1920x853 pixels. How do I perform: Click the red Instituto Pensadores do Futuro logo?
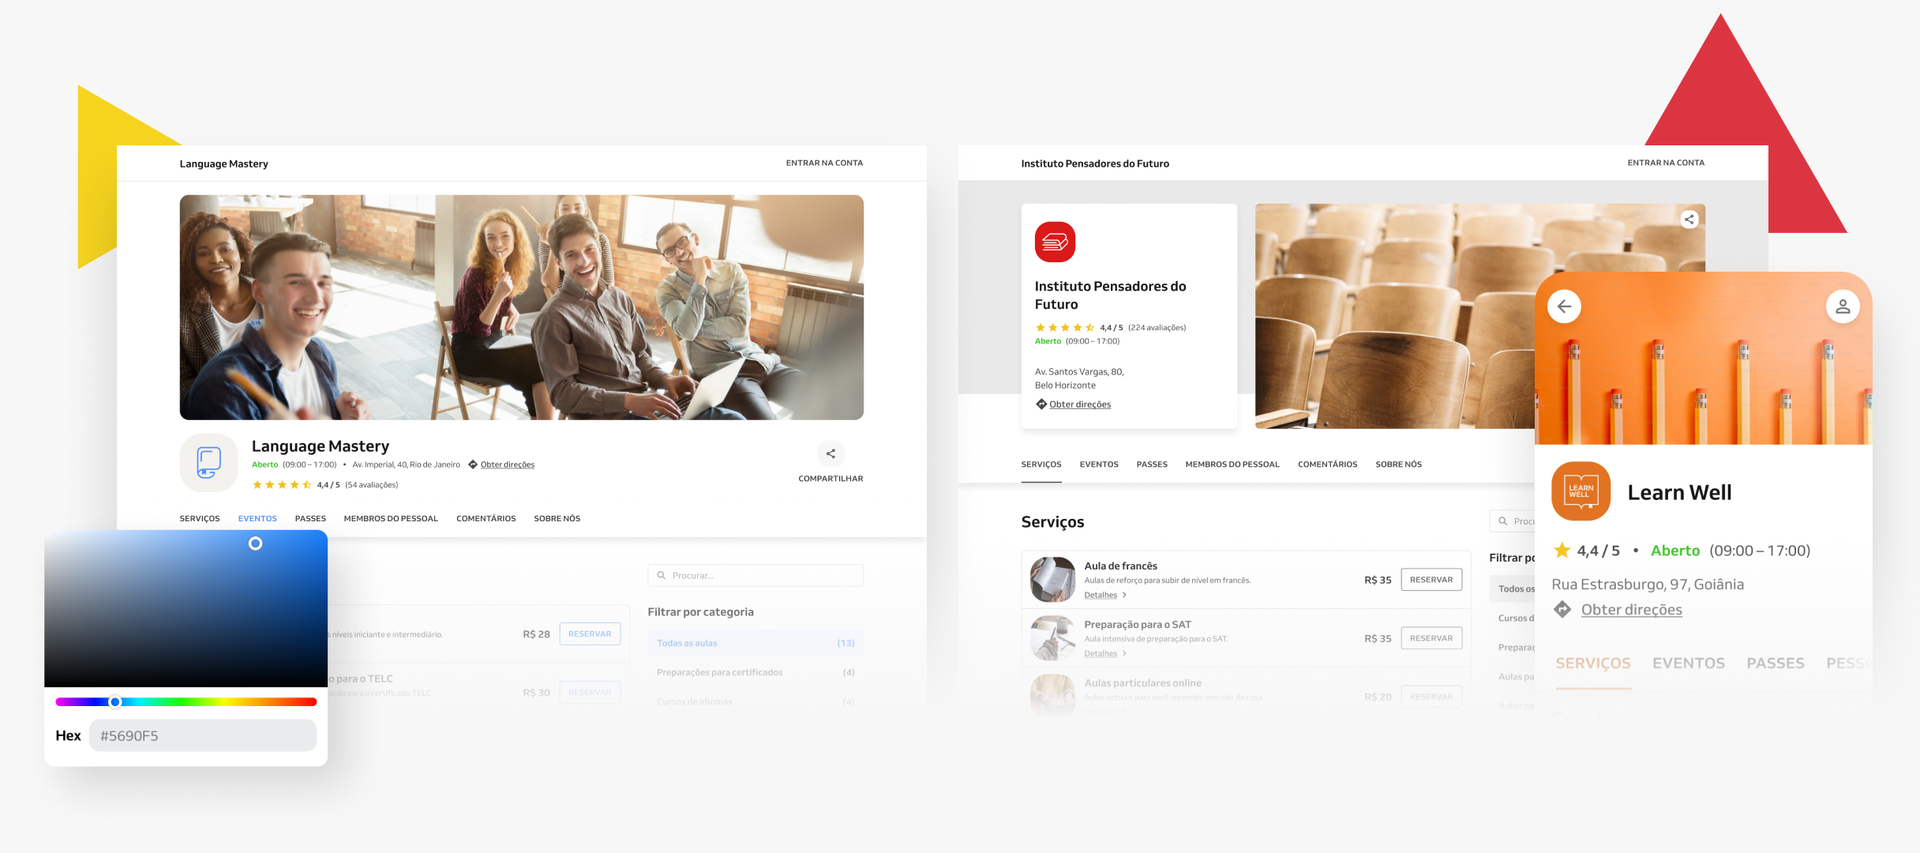click(x=1055, y=242)
